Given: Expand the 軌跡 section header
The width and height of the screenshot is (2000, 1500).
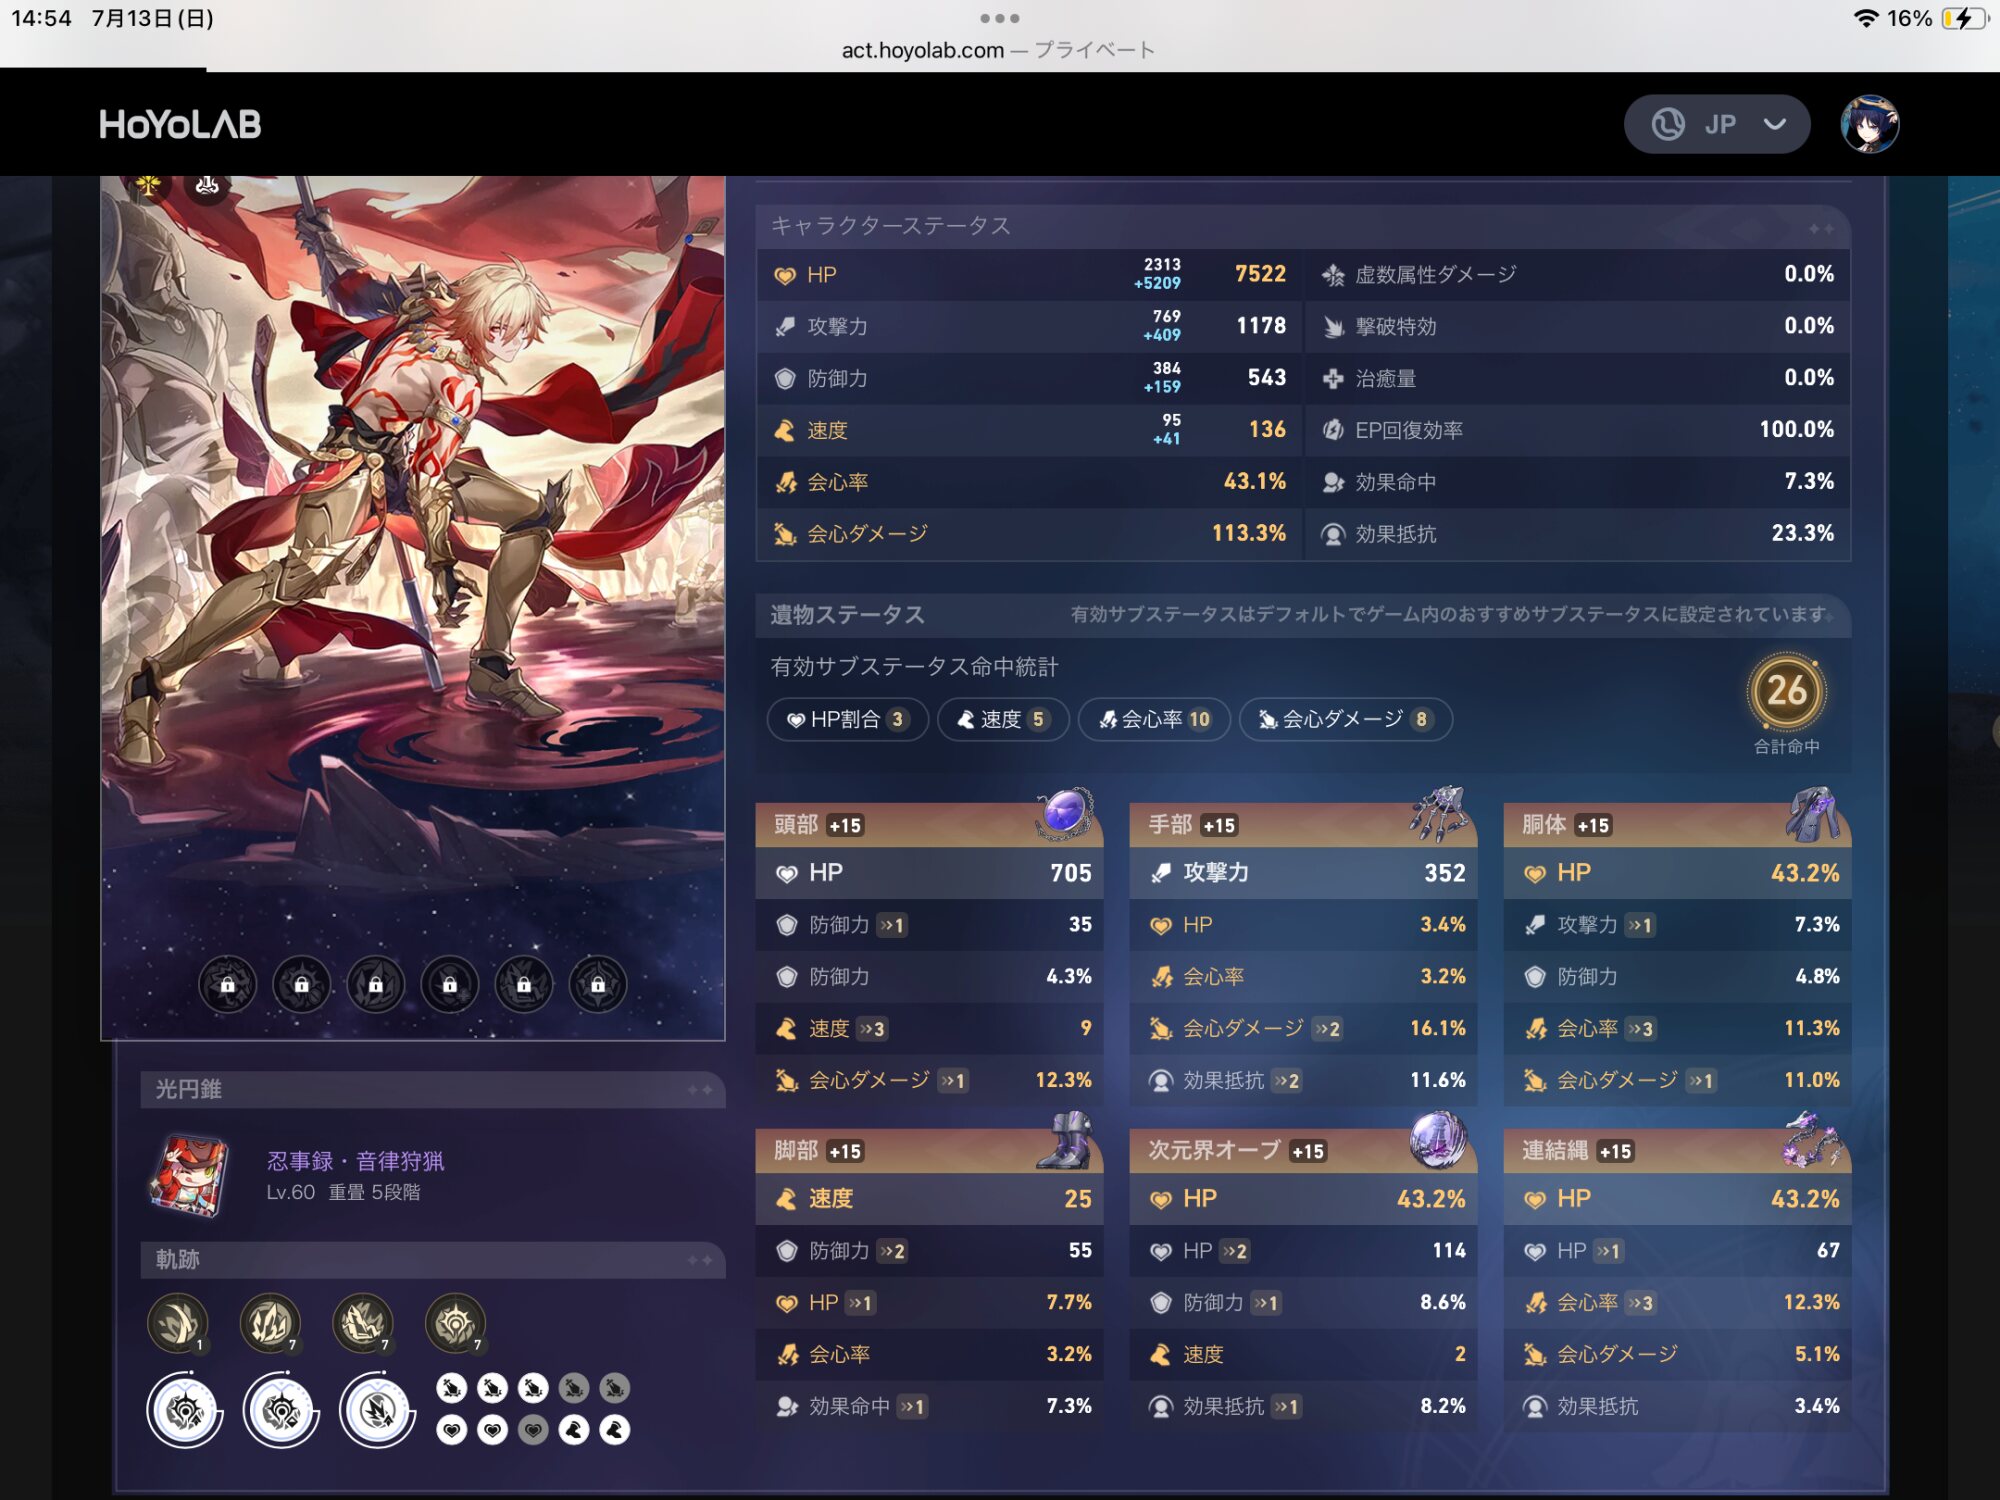Looking at the screenshot, I should [432, 1259].
